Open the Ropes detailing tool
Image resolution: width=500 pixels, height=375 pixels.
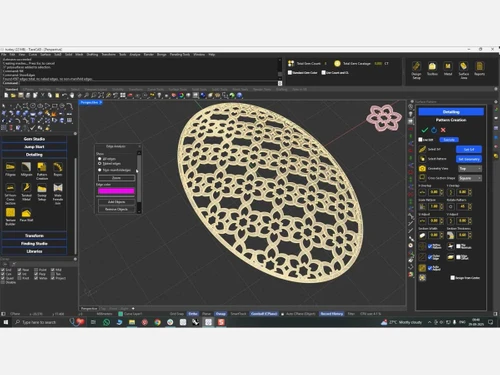click(58, 167)
